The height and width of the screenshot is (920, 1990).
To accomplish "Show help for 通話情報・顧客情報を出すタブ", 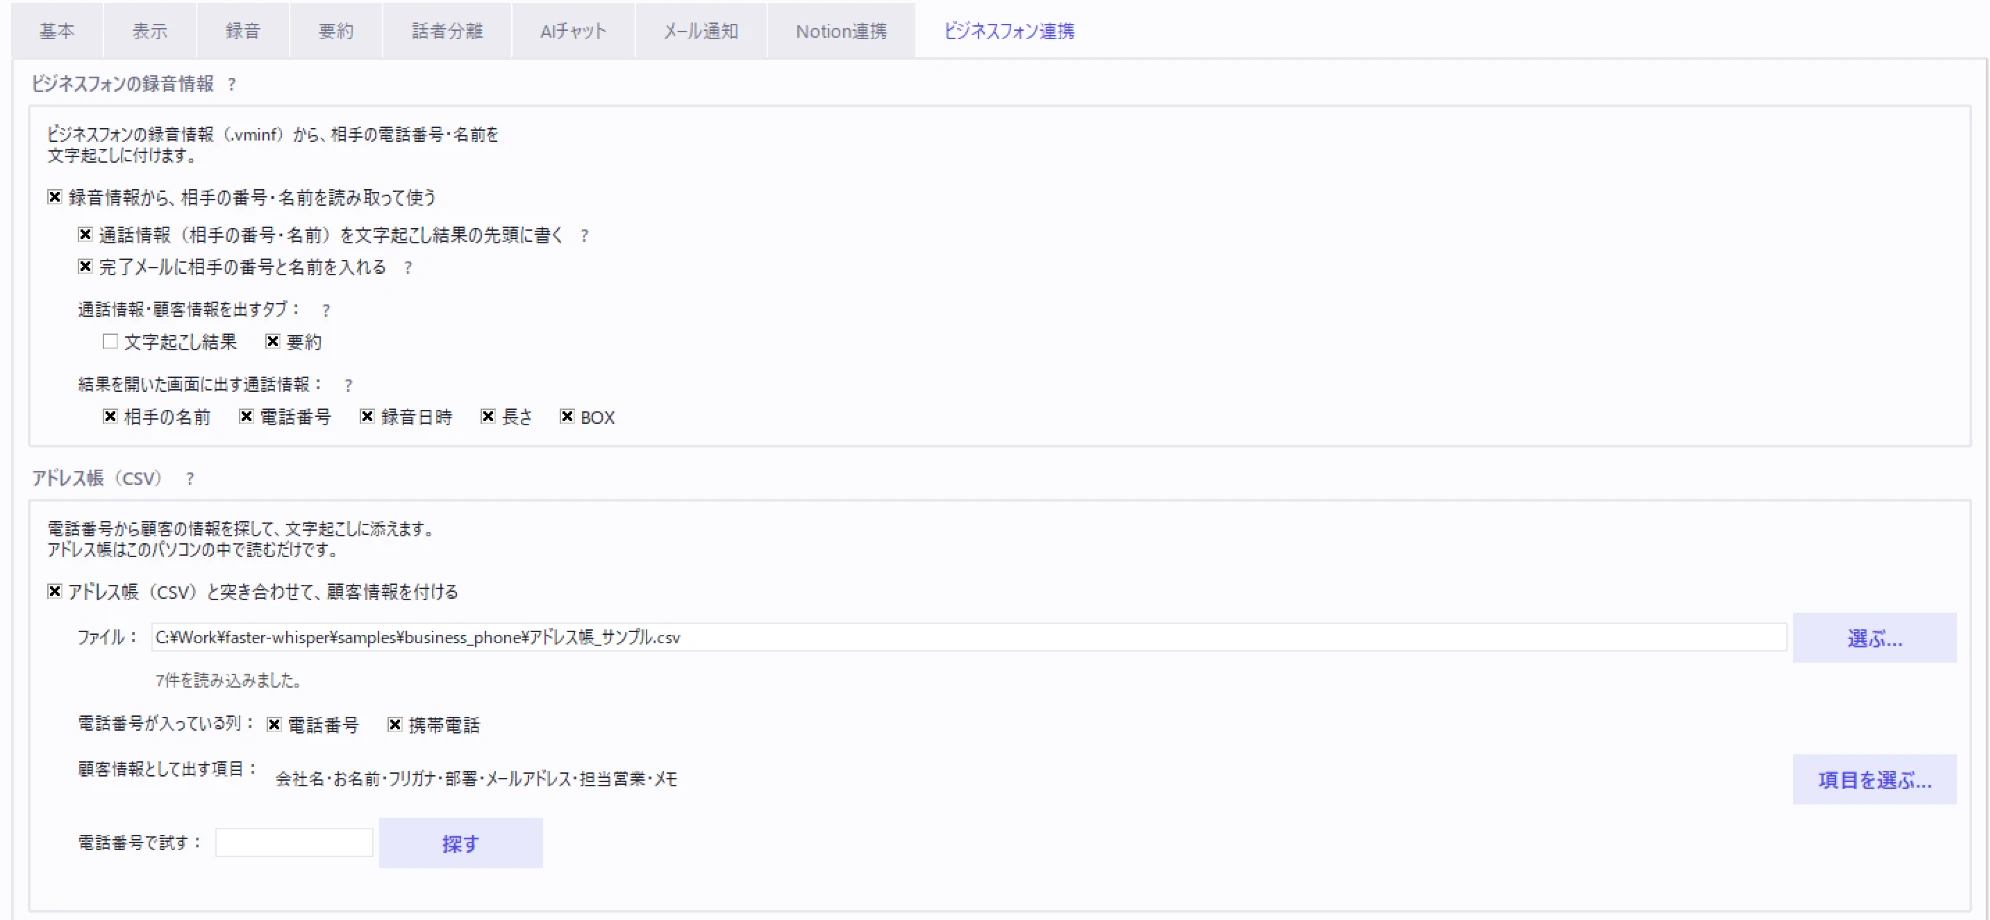I will pos(325,311).
